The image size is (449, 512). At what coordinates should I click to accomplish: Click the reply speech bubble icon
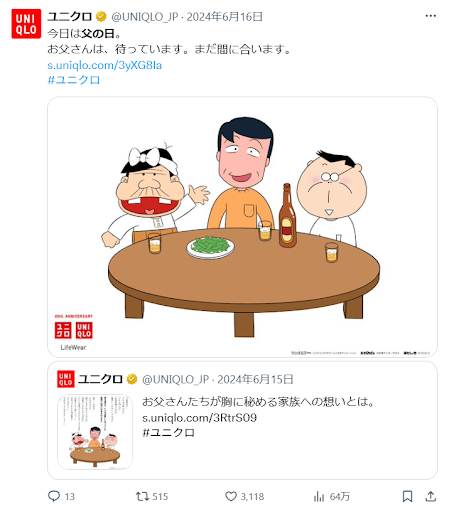(x=54, y=496)
